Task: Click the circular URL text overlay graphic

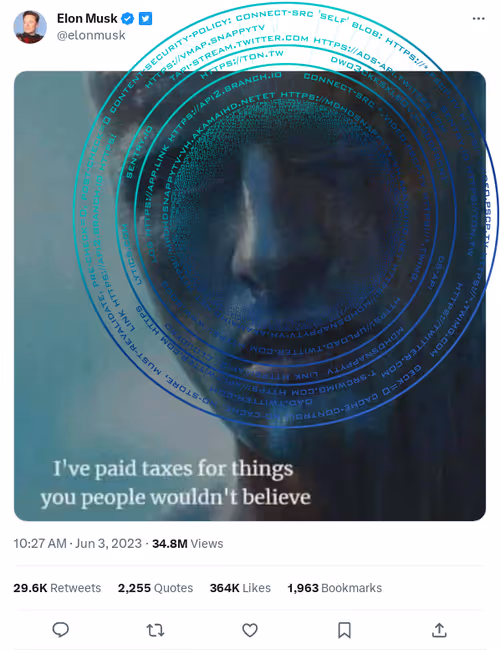Action: [x=286, y=214]
